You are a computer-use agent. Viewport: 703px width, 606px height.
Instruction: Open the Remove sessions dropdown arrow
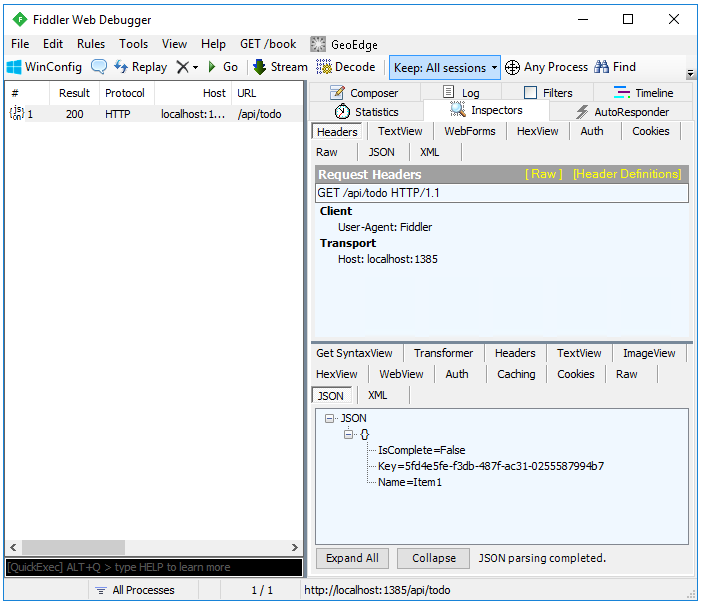195,68
